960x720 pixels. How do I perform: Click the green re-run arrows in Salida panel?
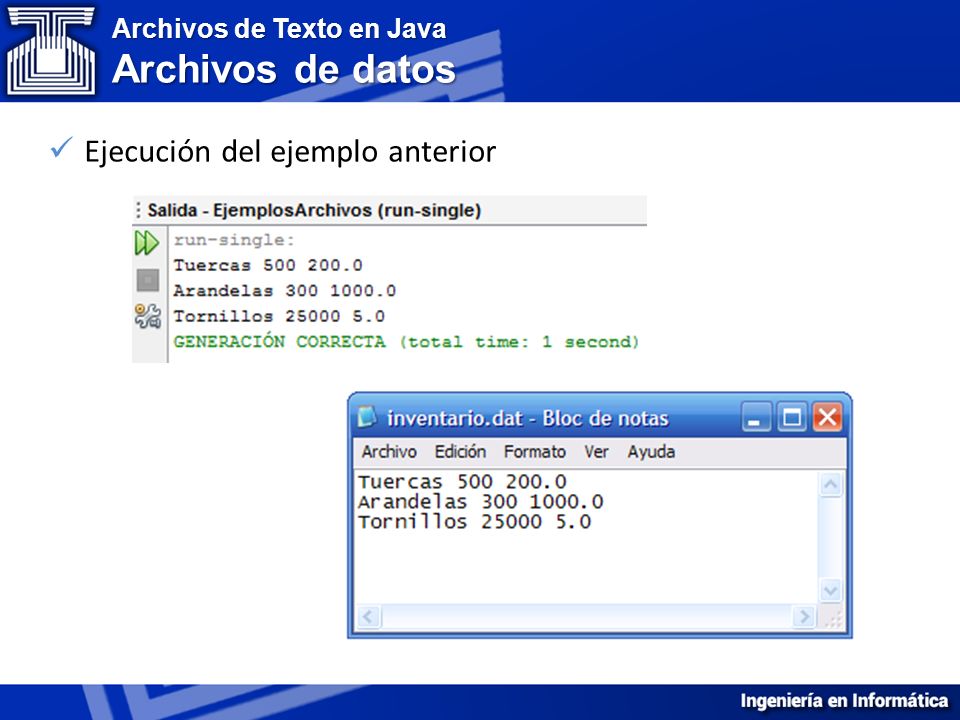click(147, 243)
